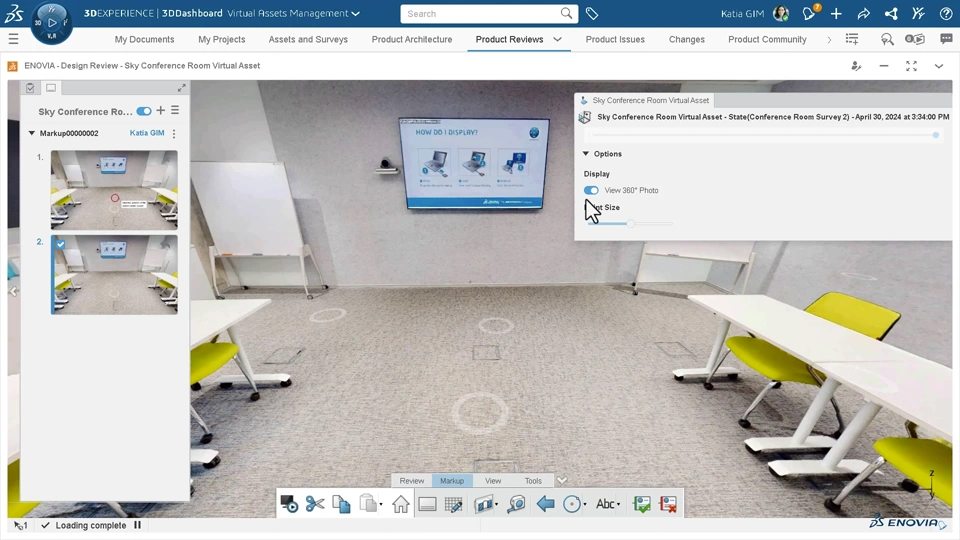Image resolution: width=960 pixels, height=540 pixels.
Task: Open the left hamburger menu
Action: point(13,39)
